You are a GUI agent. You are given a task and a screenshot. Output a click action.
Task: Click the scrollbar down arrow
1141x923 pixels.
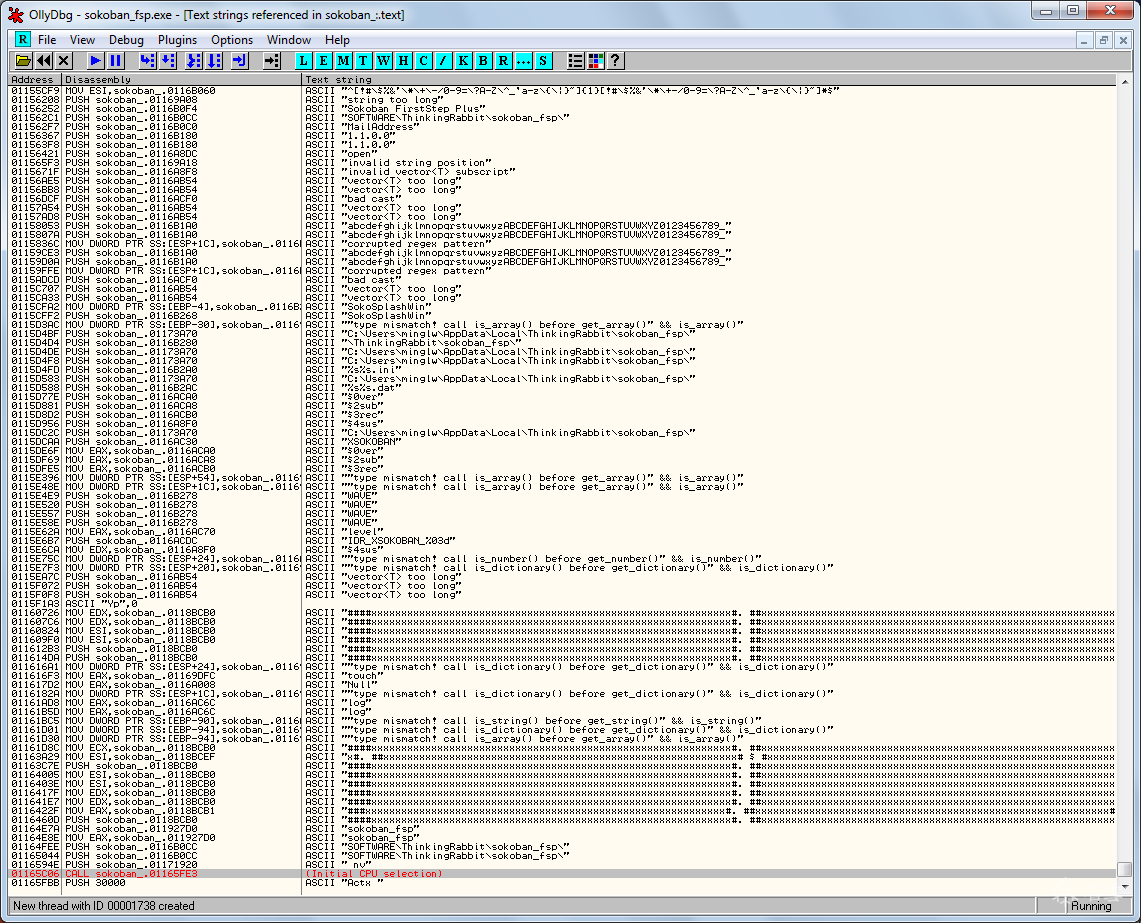(x=1124, y=887)
